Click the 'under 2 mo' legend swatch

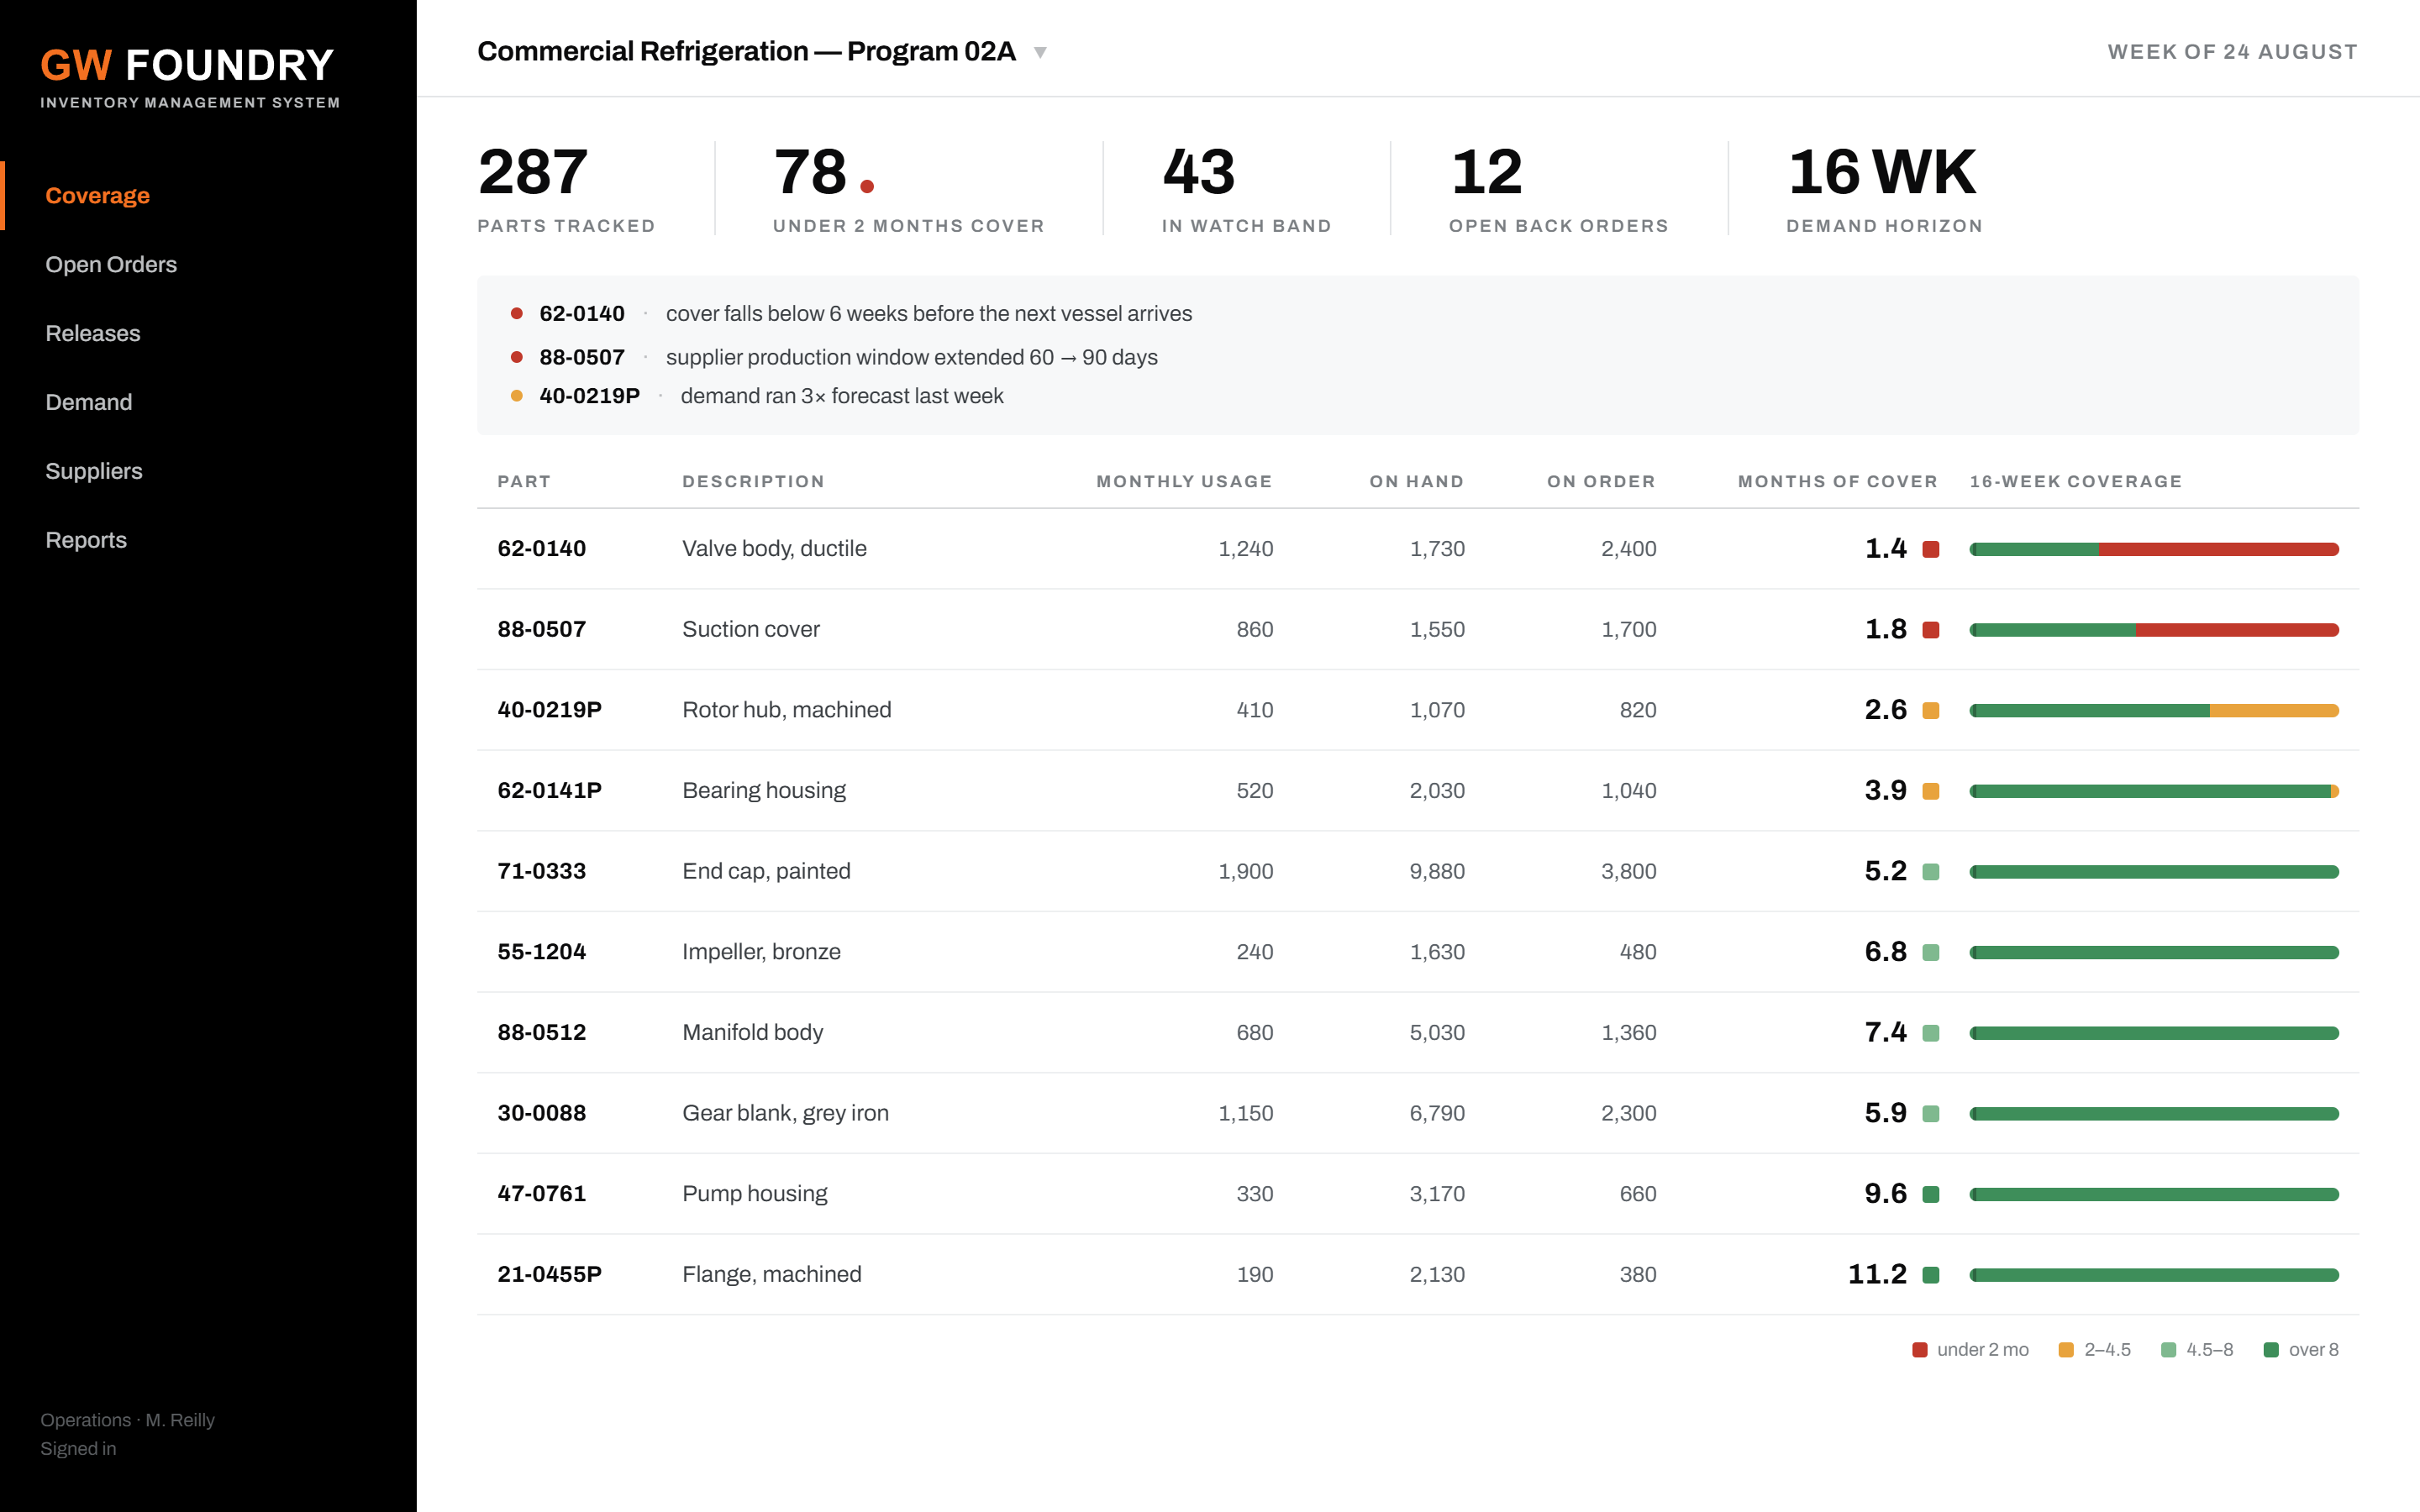pyautogui.click(x=1919, y=1350)
